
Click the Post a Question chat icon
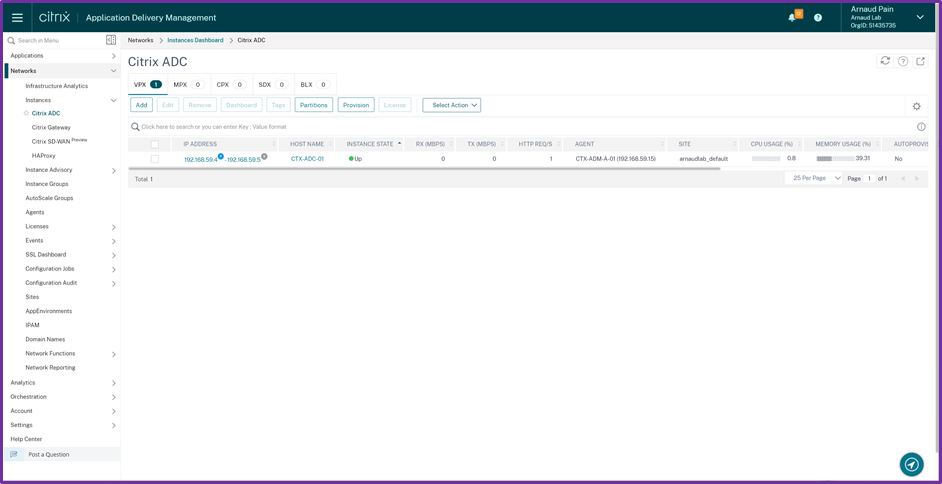(14, 454)
